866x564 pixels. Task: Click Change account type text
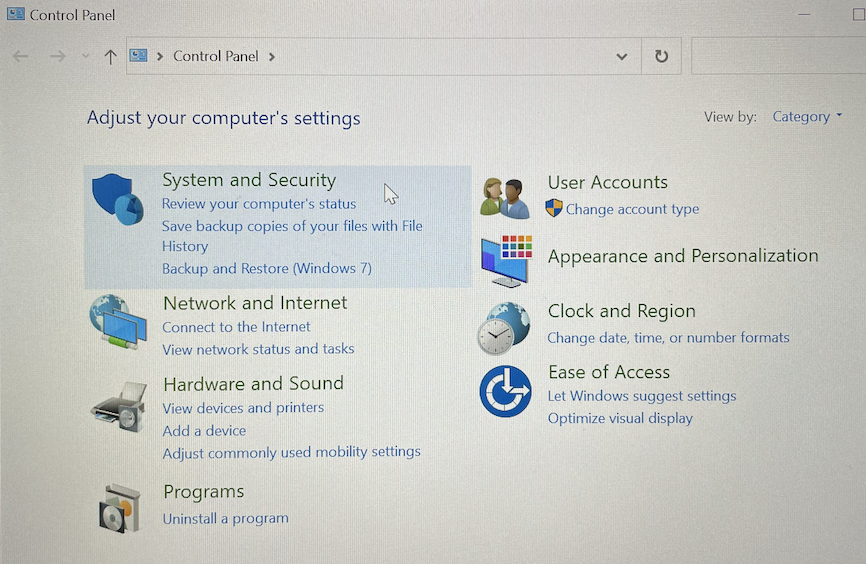[x=632, y=209]
